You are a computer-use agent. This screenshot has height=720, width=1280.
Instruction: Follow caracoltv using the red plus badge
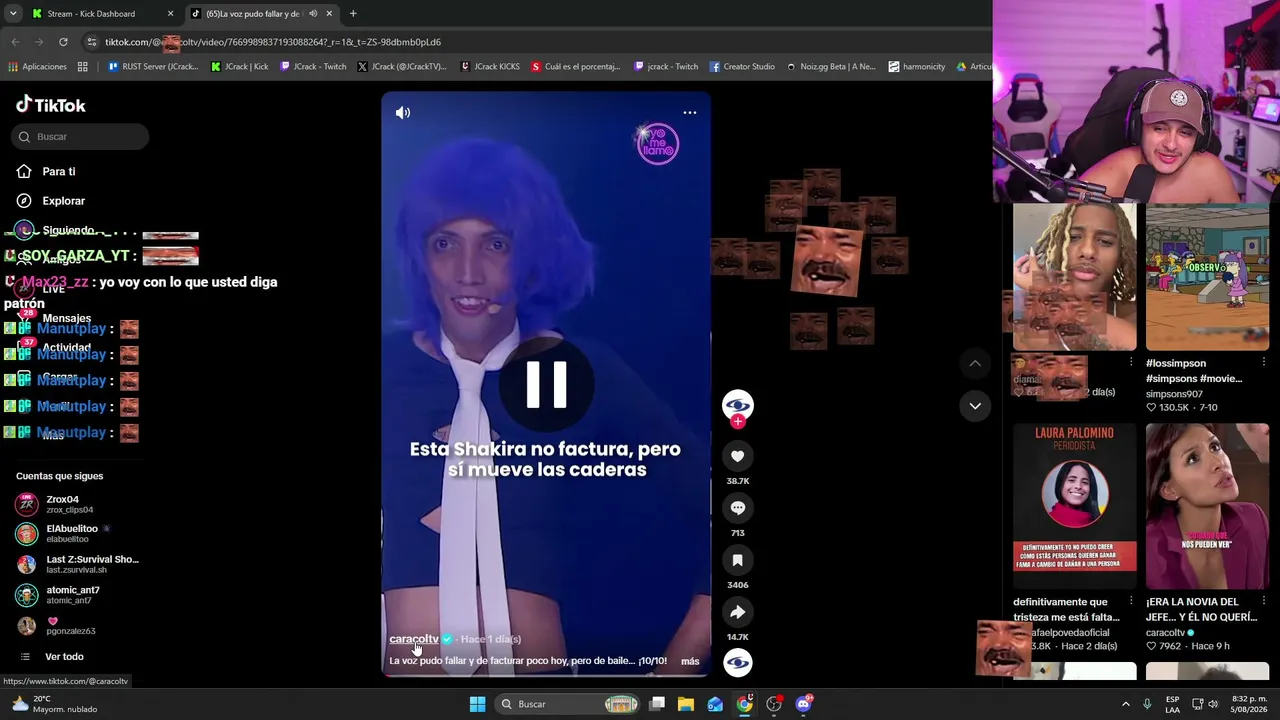738,422
